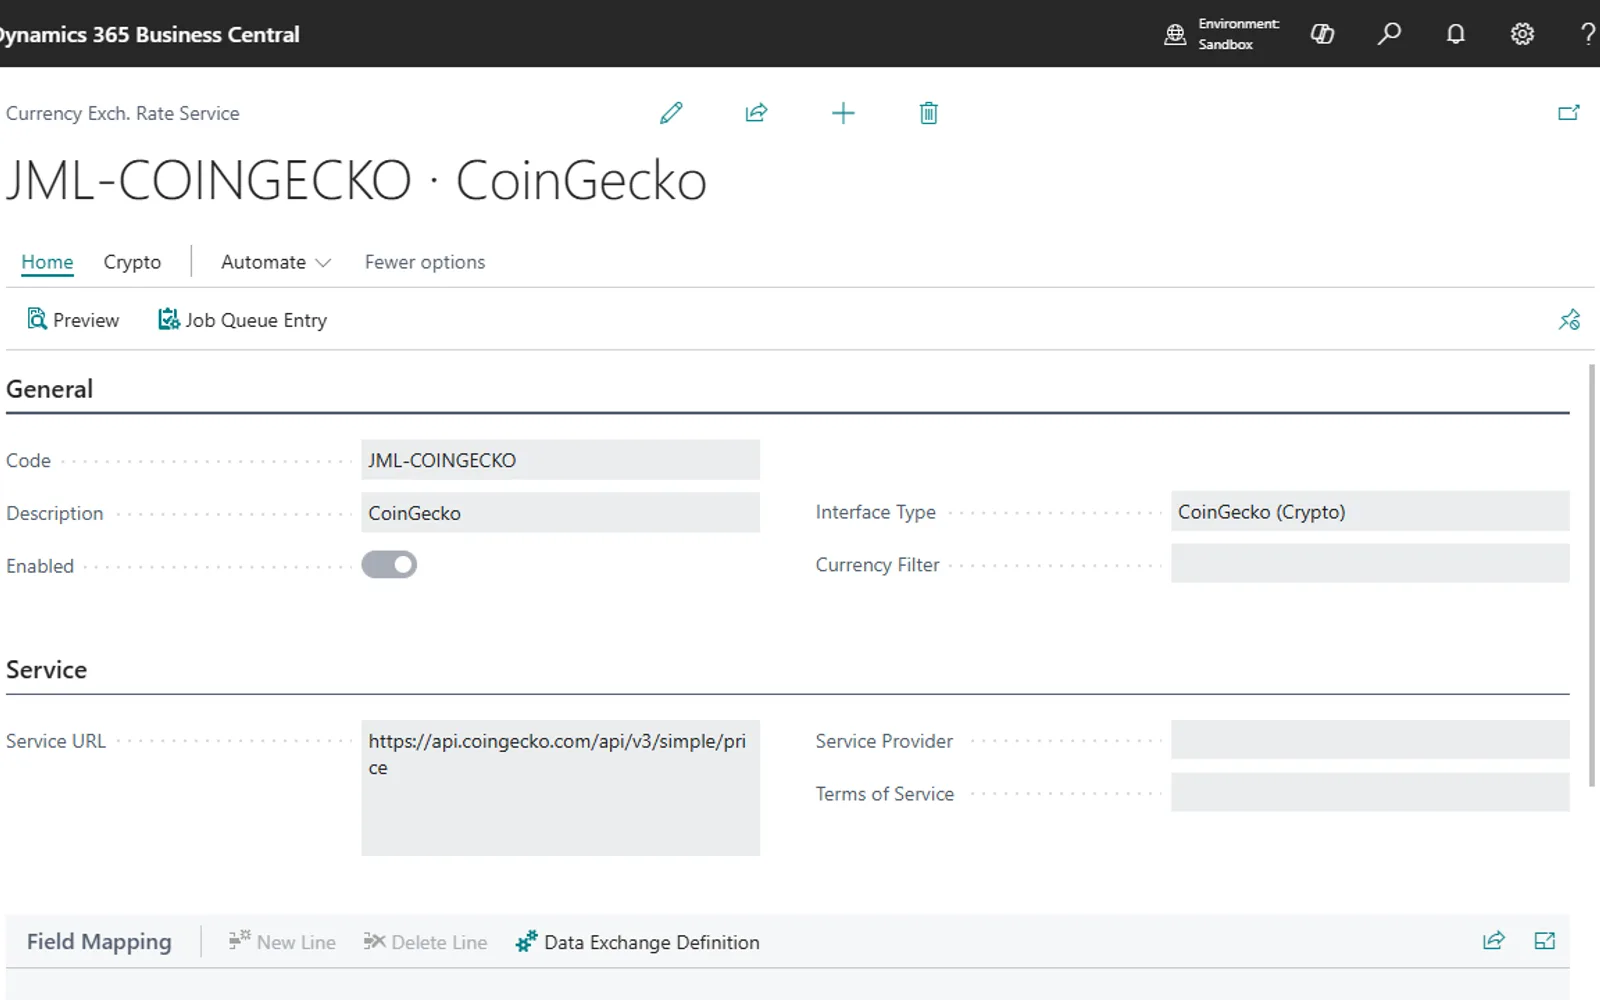1600x1000 pixels.
Task: Click the Code field
Action: pyautogui.click(x=560, y=460)
